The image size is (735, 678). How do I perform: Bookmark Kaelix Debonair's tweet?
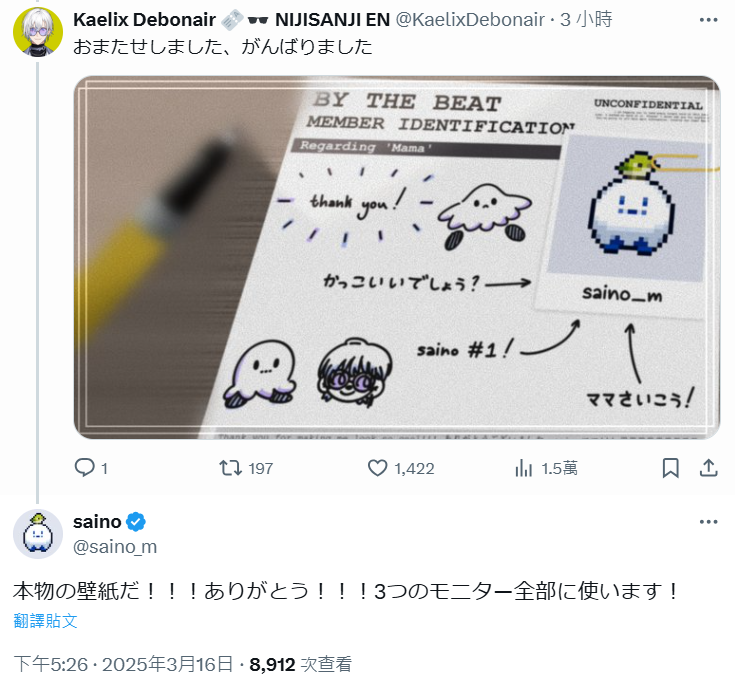click(670, 467)
